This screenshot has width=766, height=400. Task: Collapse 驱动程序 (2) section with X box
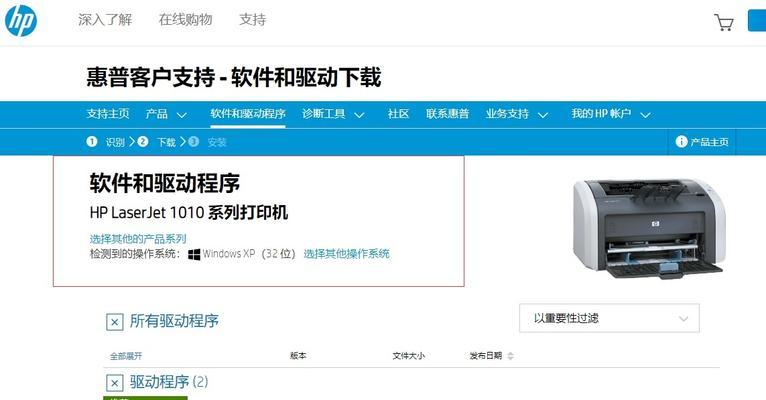coord(115,383)
